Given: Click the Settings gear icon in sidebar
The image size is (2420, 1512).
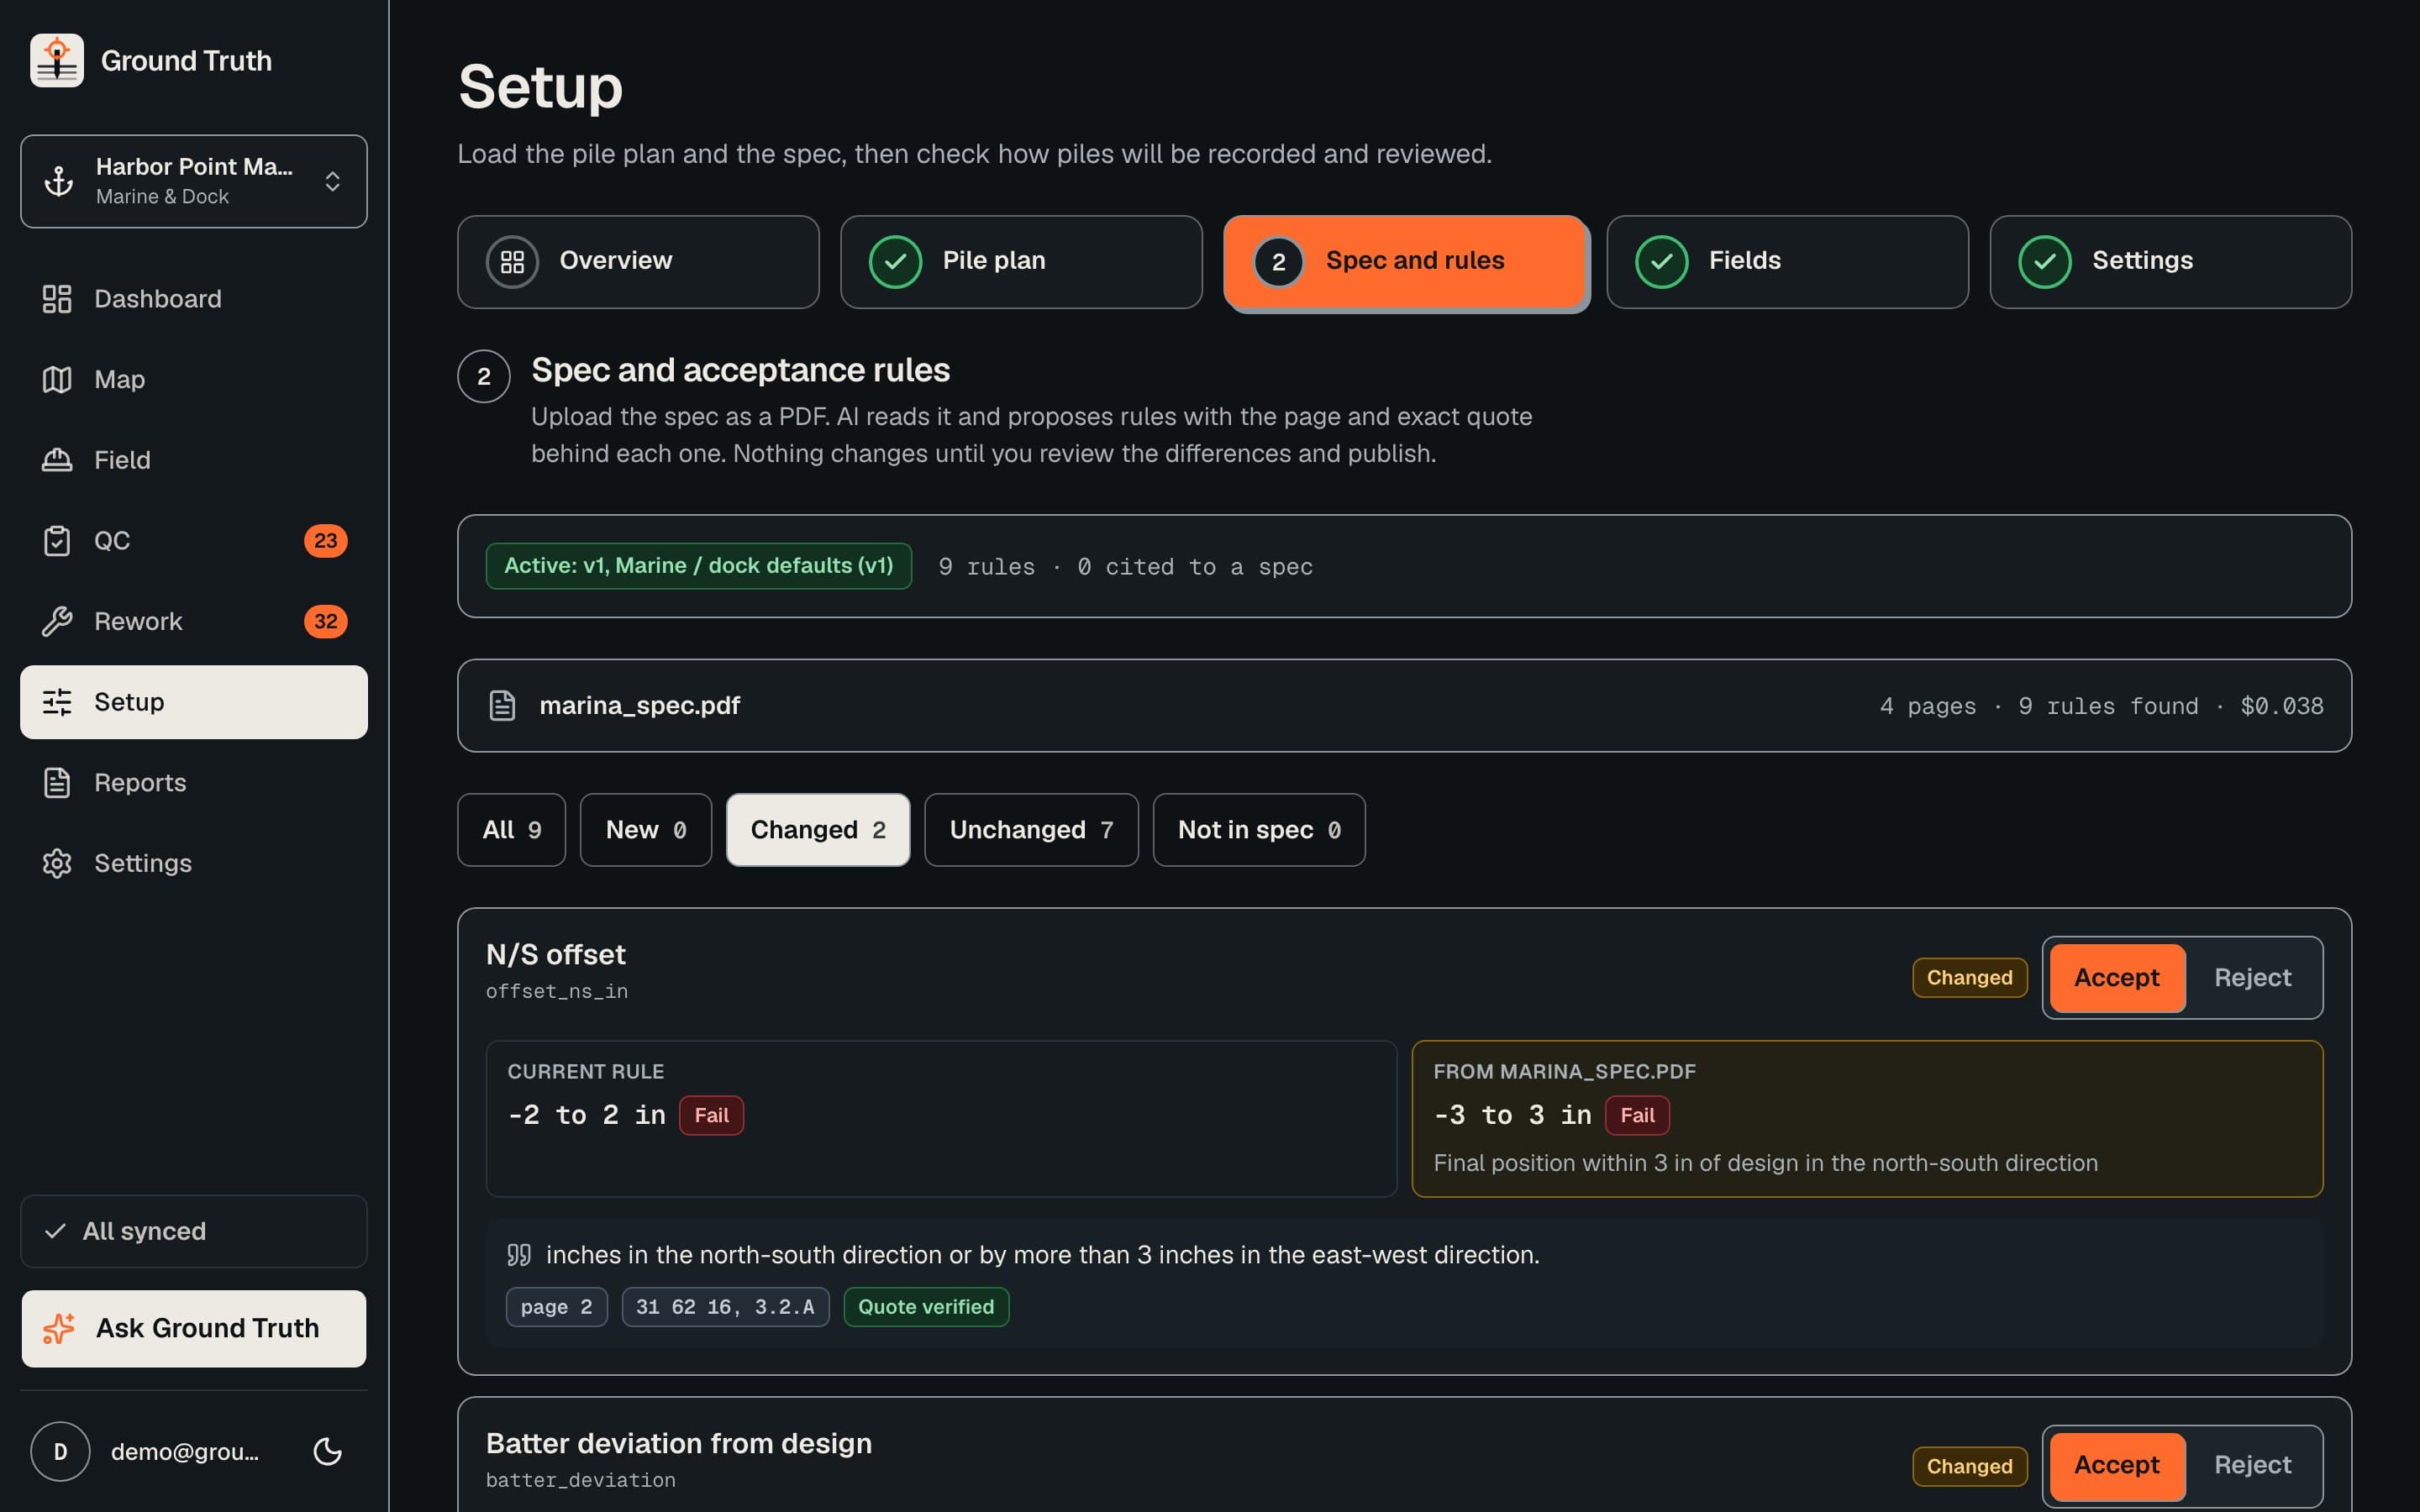Looking at the screenshot, I should tap(57, 864).
